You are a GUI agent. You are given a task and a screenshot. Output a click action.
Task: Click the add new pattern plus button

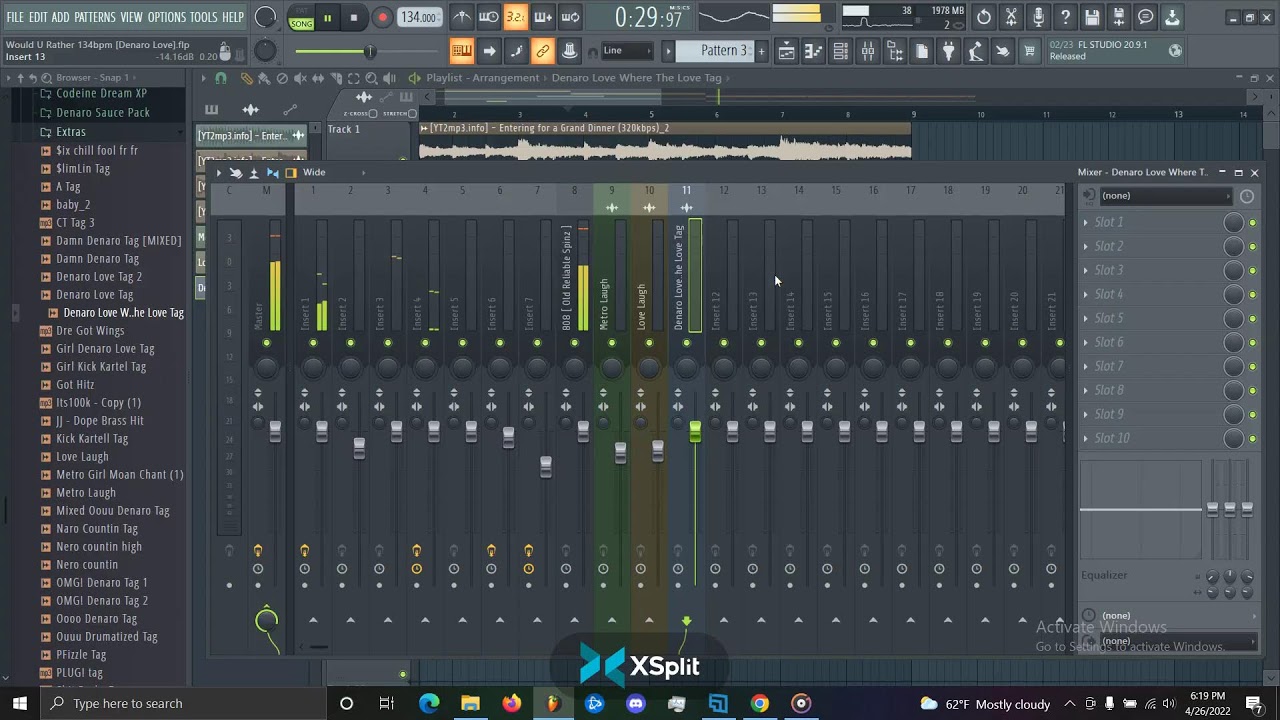pyautogui.click(x=761, y=51)
